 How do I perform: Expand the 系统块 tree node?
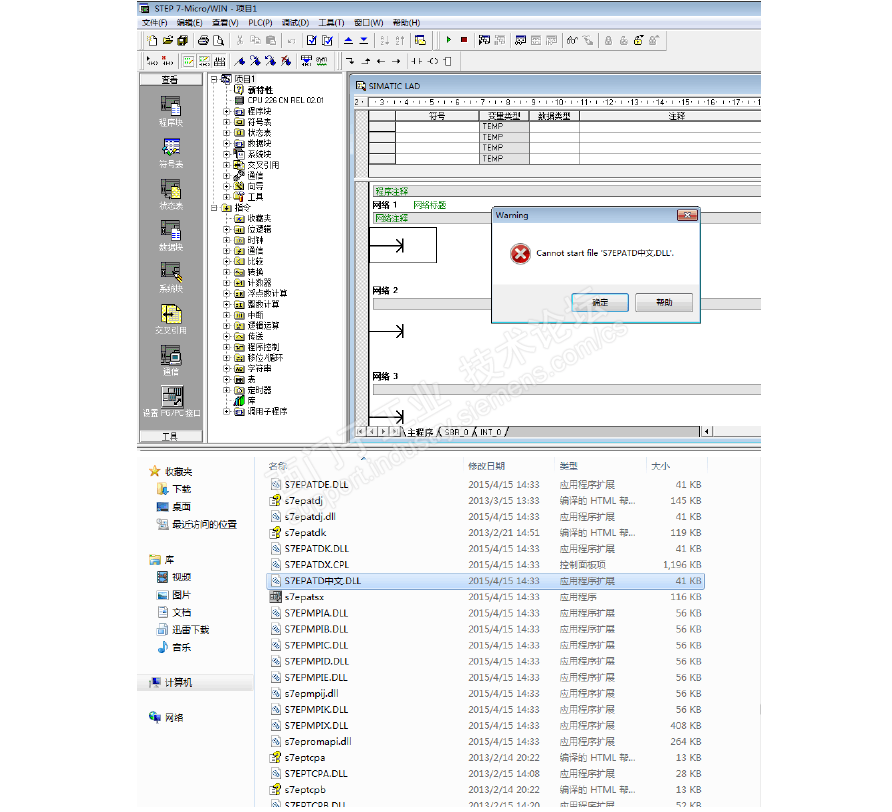[x=226, y=154]
